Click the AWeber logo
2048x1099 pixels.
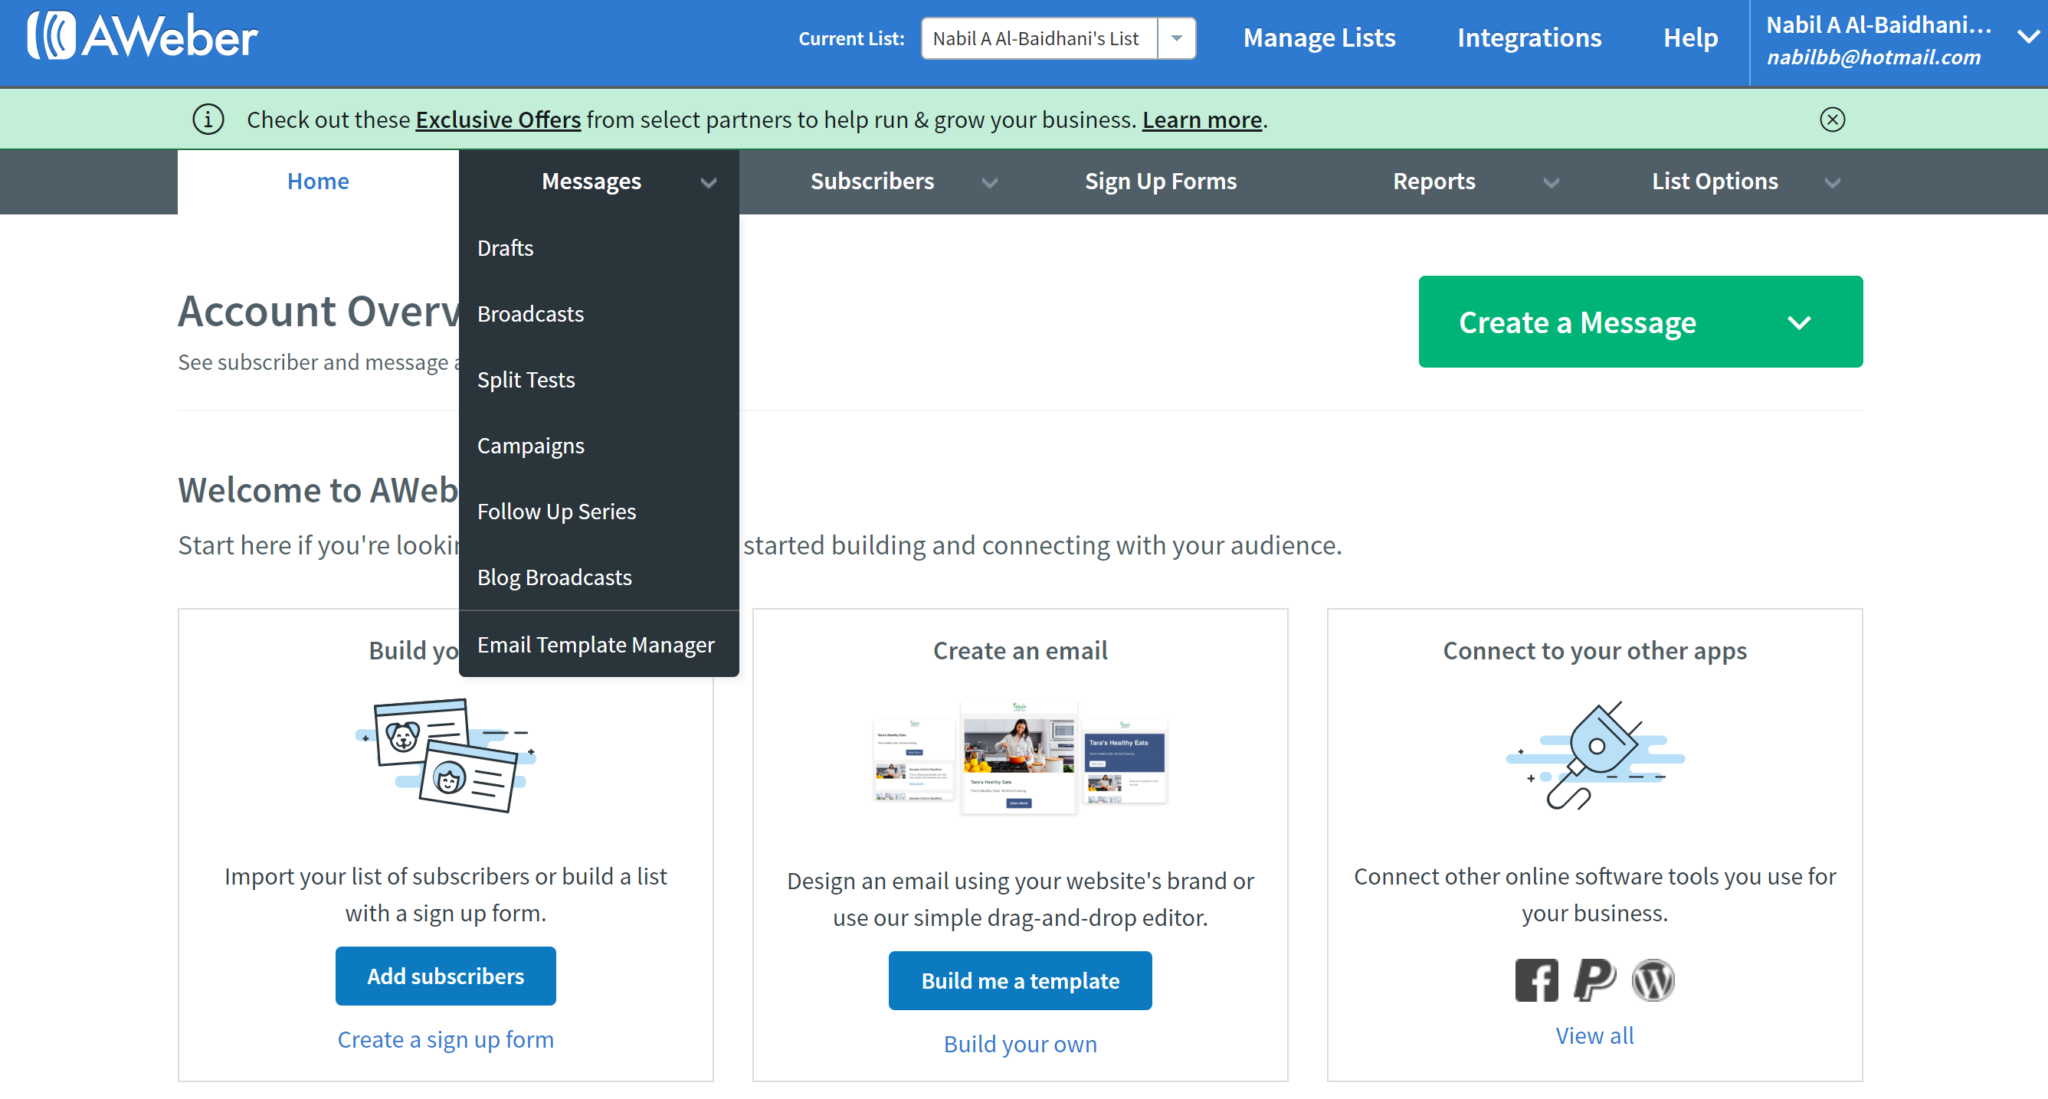click(142, 37)
